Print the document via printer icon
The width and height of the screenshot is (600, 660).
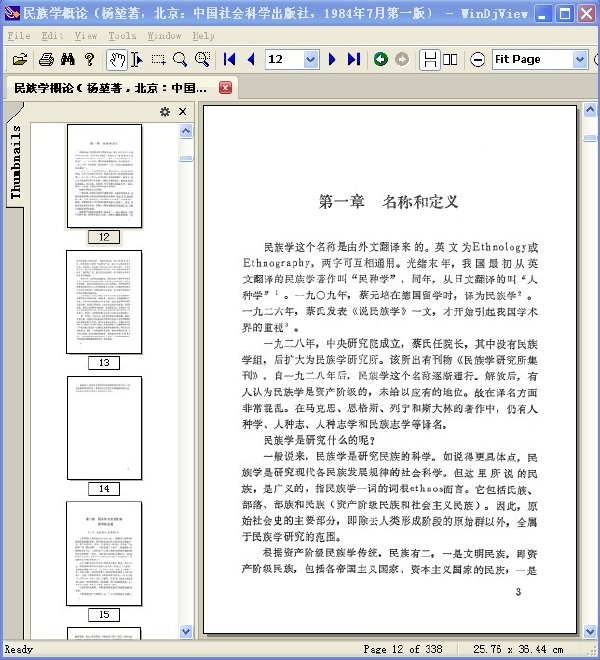[46, 59]
